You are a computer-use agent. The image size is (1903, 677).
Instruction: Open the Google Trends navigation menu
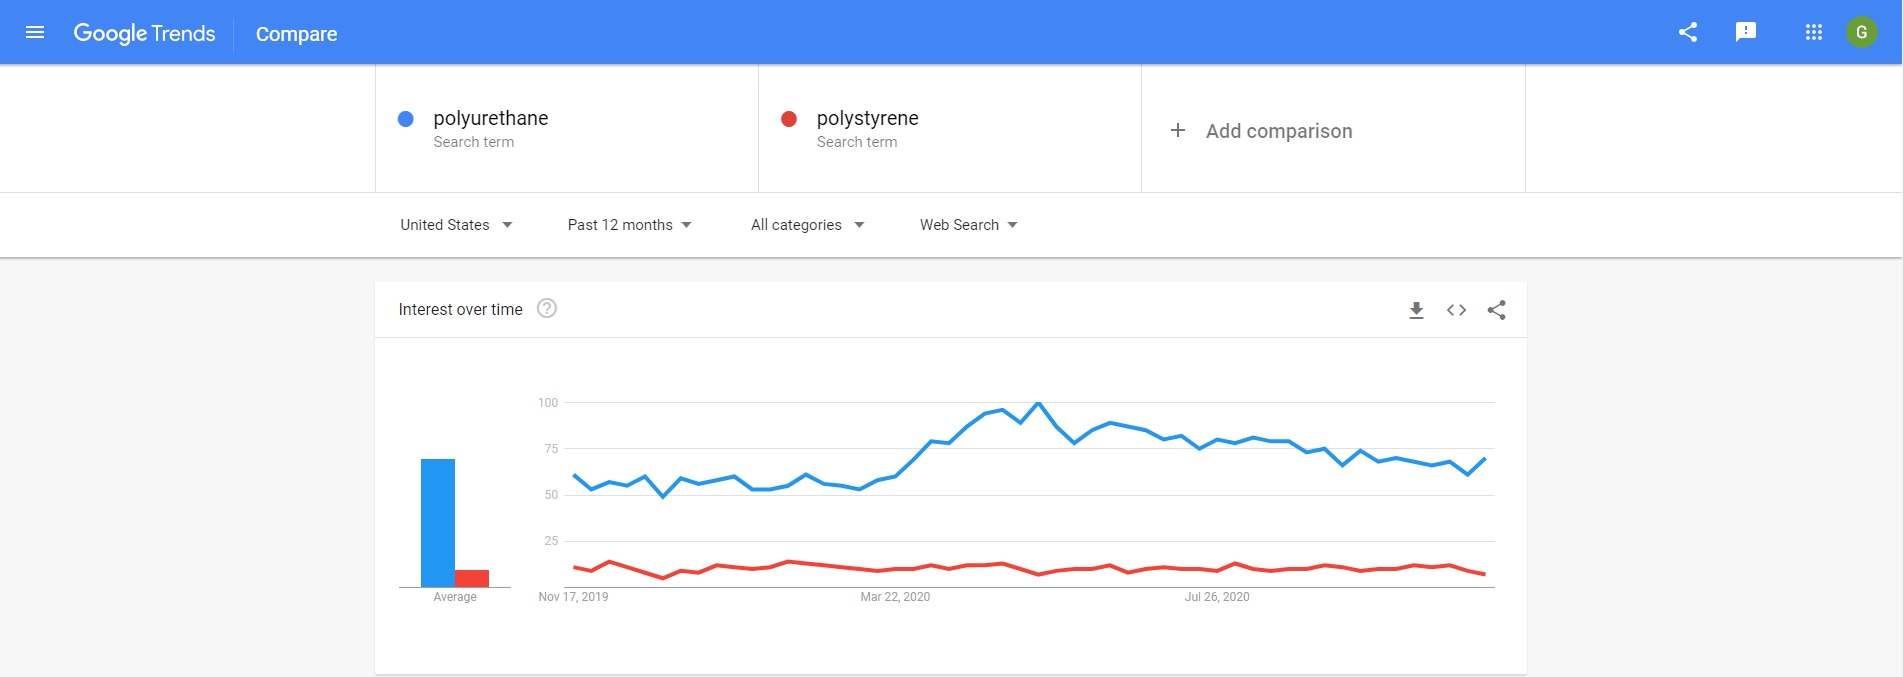tap(34, 31)
